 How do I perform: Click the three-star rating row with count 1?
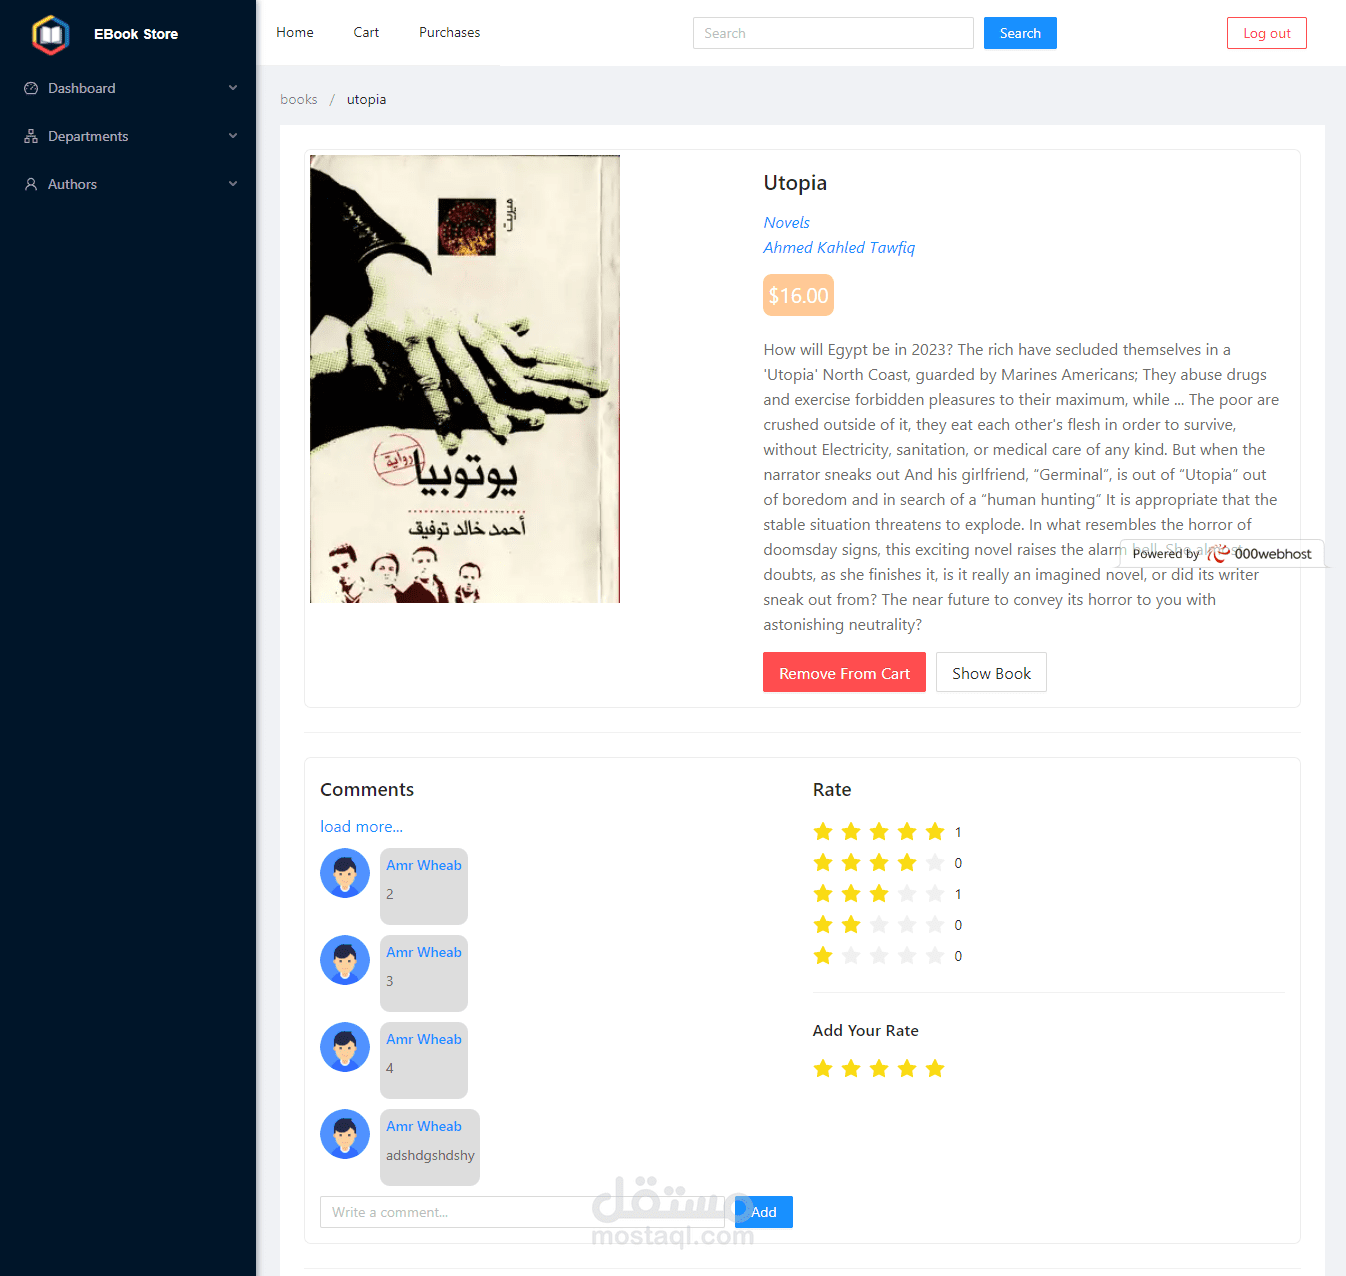coord(888,894)
